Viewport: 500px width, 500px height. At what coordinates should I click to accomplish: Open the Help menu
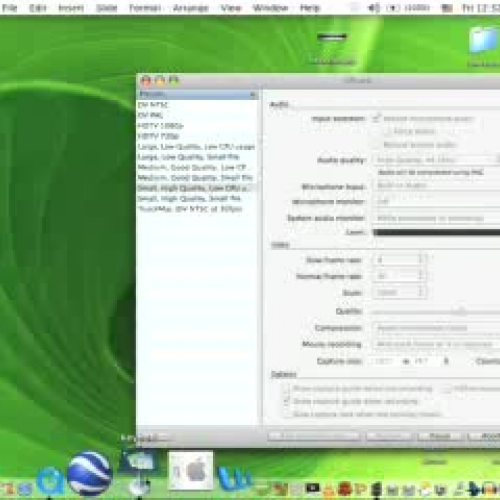click(x=310, y=8)
